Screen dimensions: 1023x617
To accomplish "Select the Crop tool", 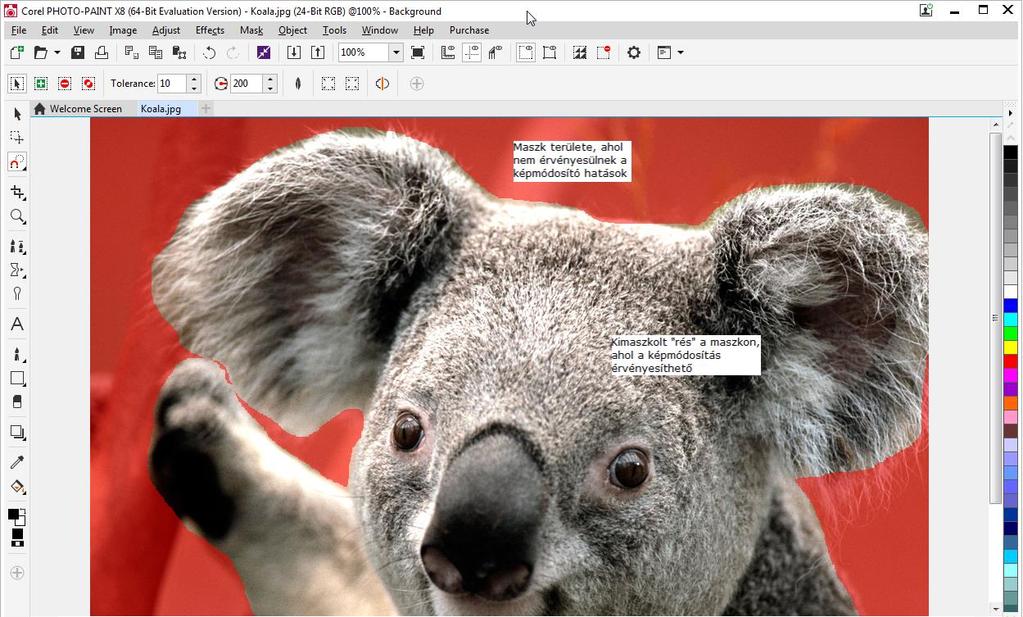I will tap(17, 192).
